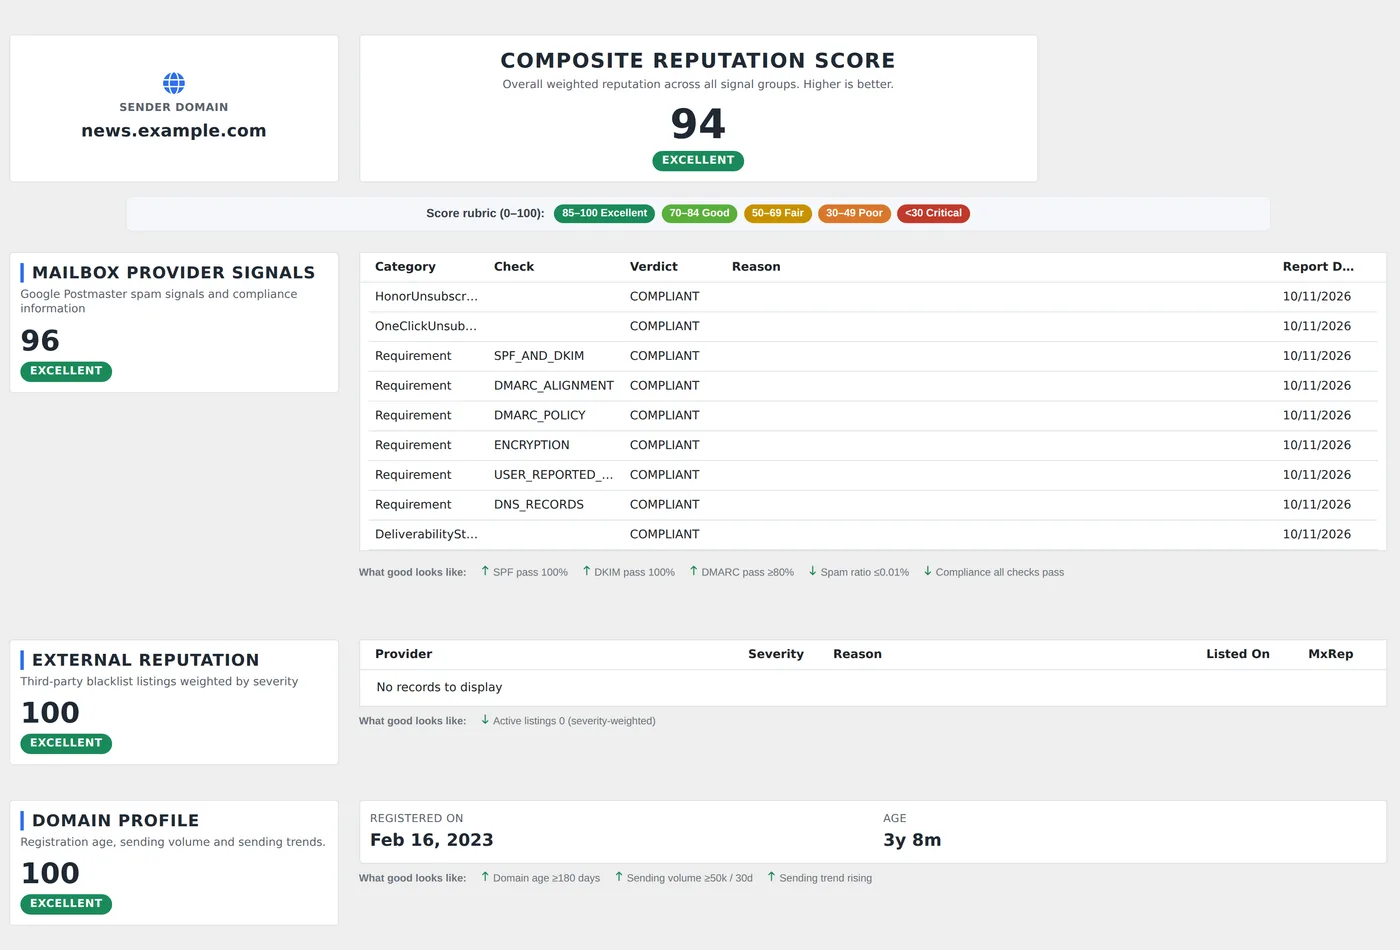Select the Feb 16, 2023 registration date
The height and width of the screenshot is (950, 1400).
coord(432,840)
